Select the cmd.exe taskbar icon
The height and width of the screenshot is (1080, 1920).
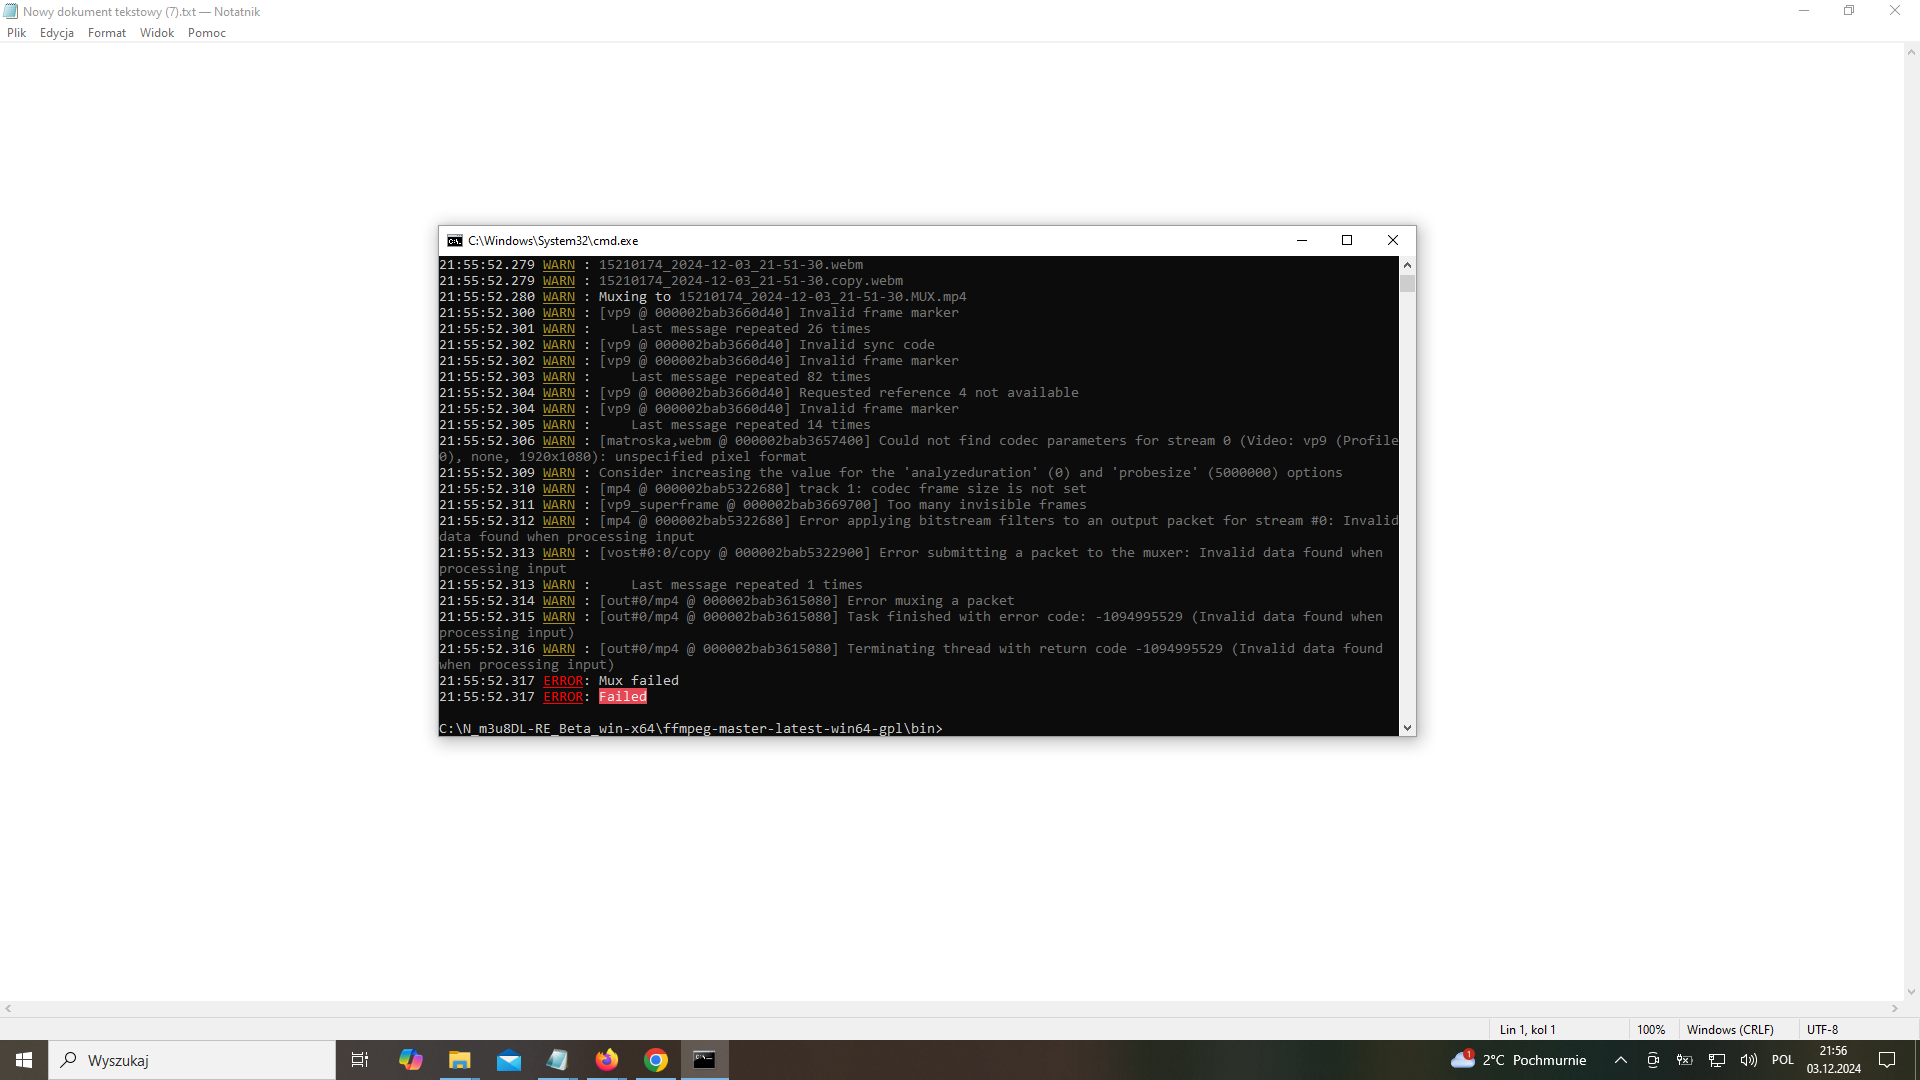point(705,1060)
